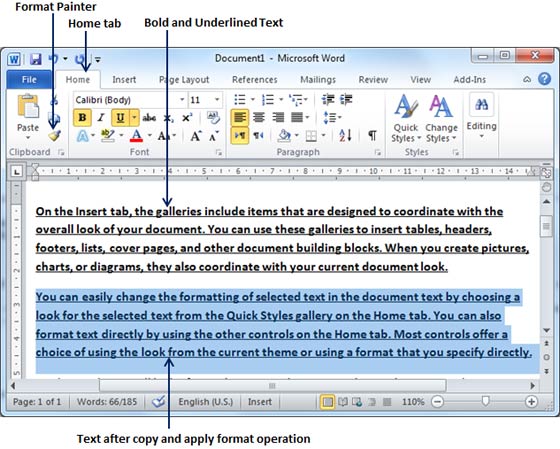Image resolution: width=560 pixels, height=449 pixels.
Task: Toggle Italic formatting
Action: click(101, 118)
